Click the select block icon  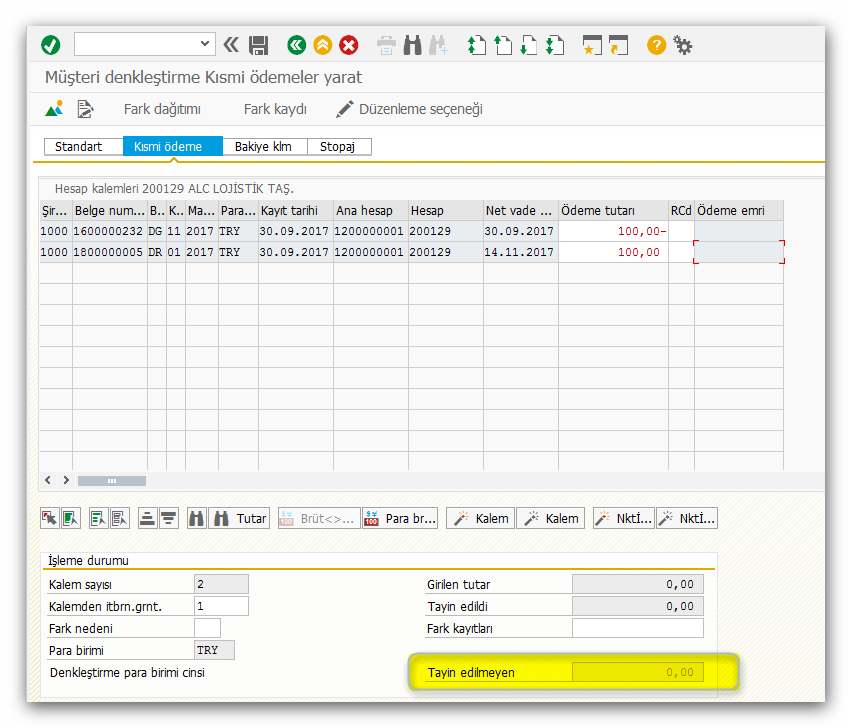pyautogui.click(x=99, y=518)
